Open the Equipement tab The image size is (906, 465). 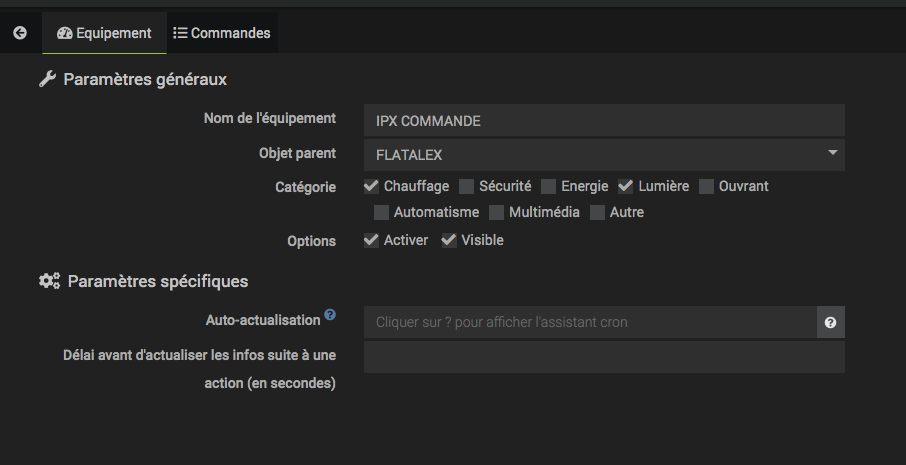pyautogui.click(x=104, y=33)
